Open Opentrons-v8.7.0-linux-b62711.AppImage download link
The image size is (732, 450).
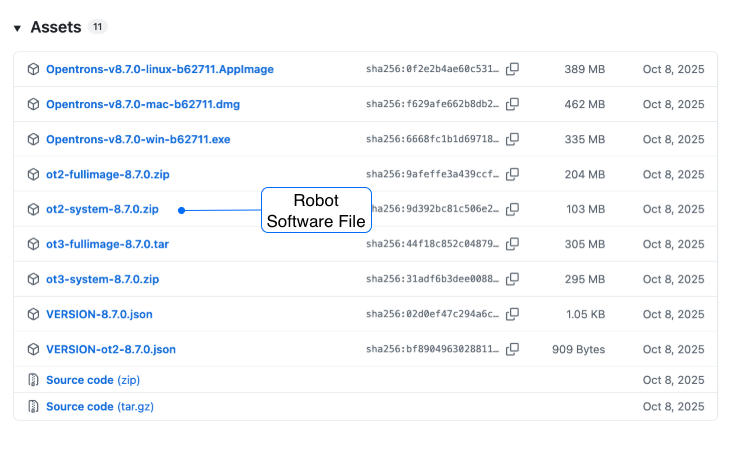point(160,69)
